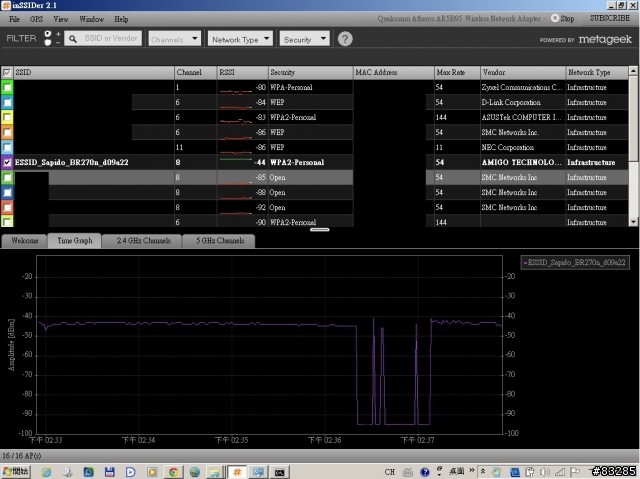Screen dimensions: 640x479
Task: Click the panel splitter grip handle
Action: click(x=320, y=230)
